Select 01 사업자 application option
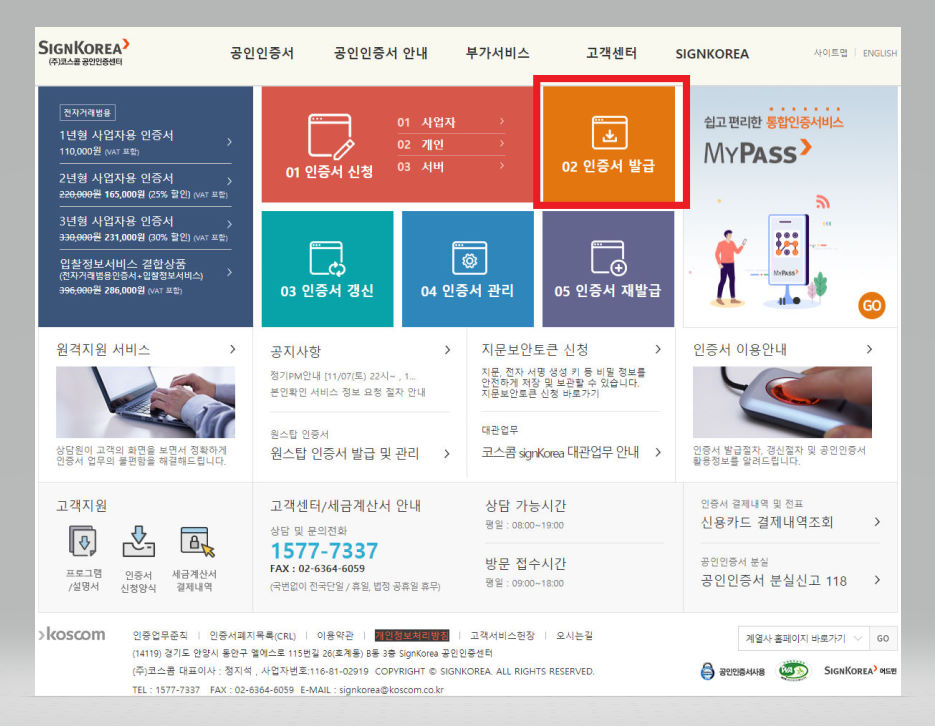This screenshot has width=935, height=726. (451, 122)
